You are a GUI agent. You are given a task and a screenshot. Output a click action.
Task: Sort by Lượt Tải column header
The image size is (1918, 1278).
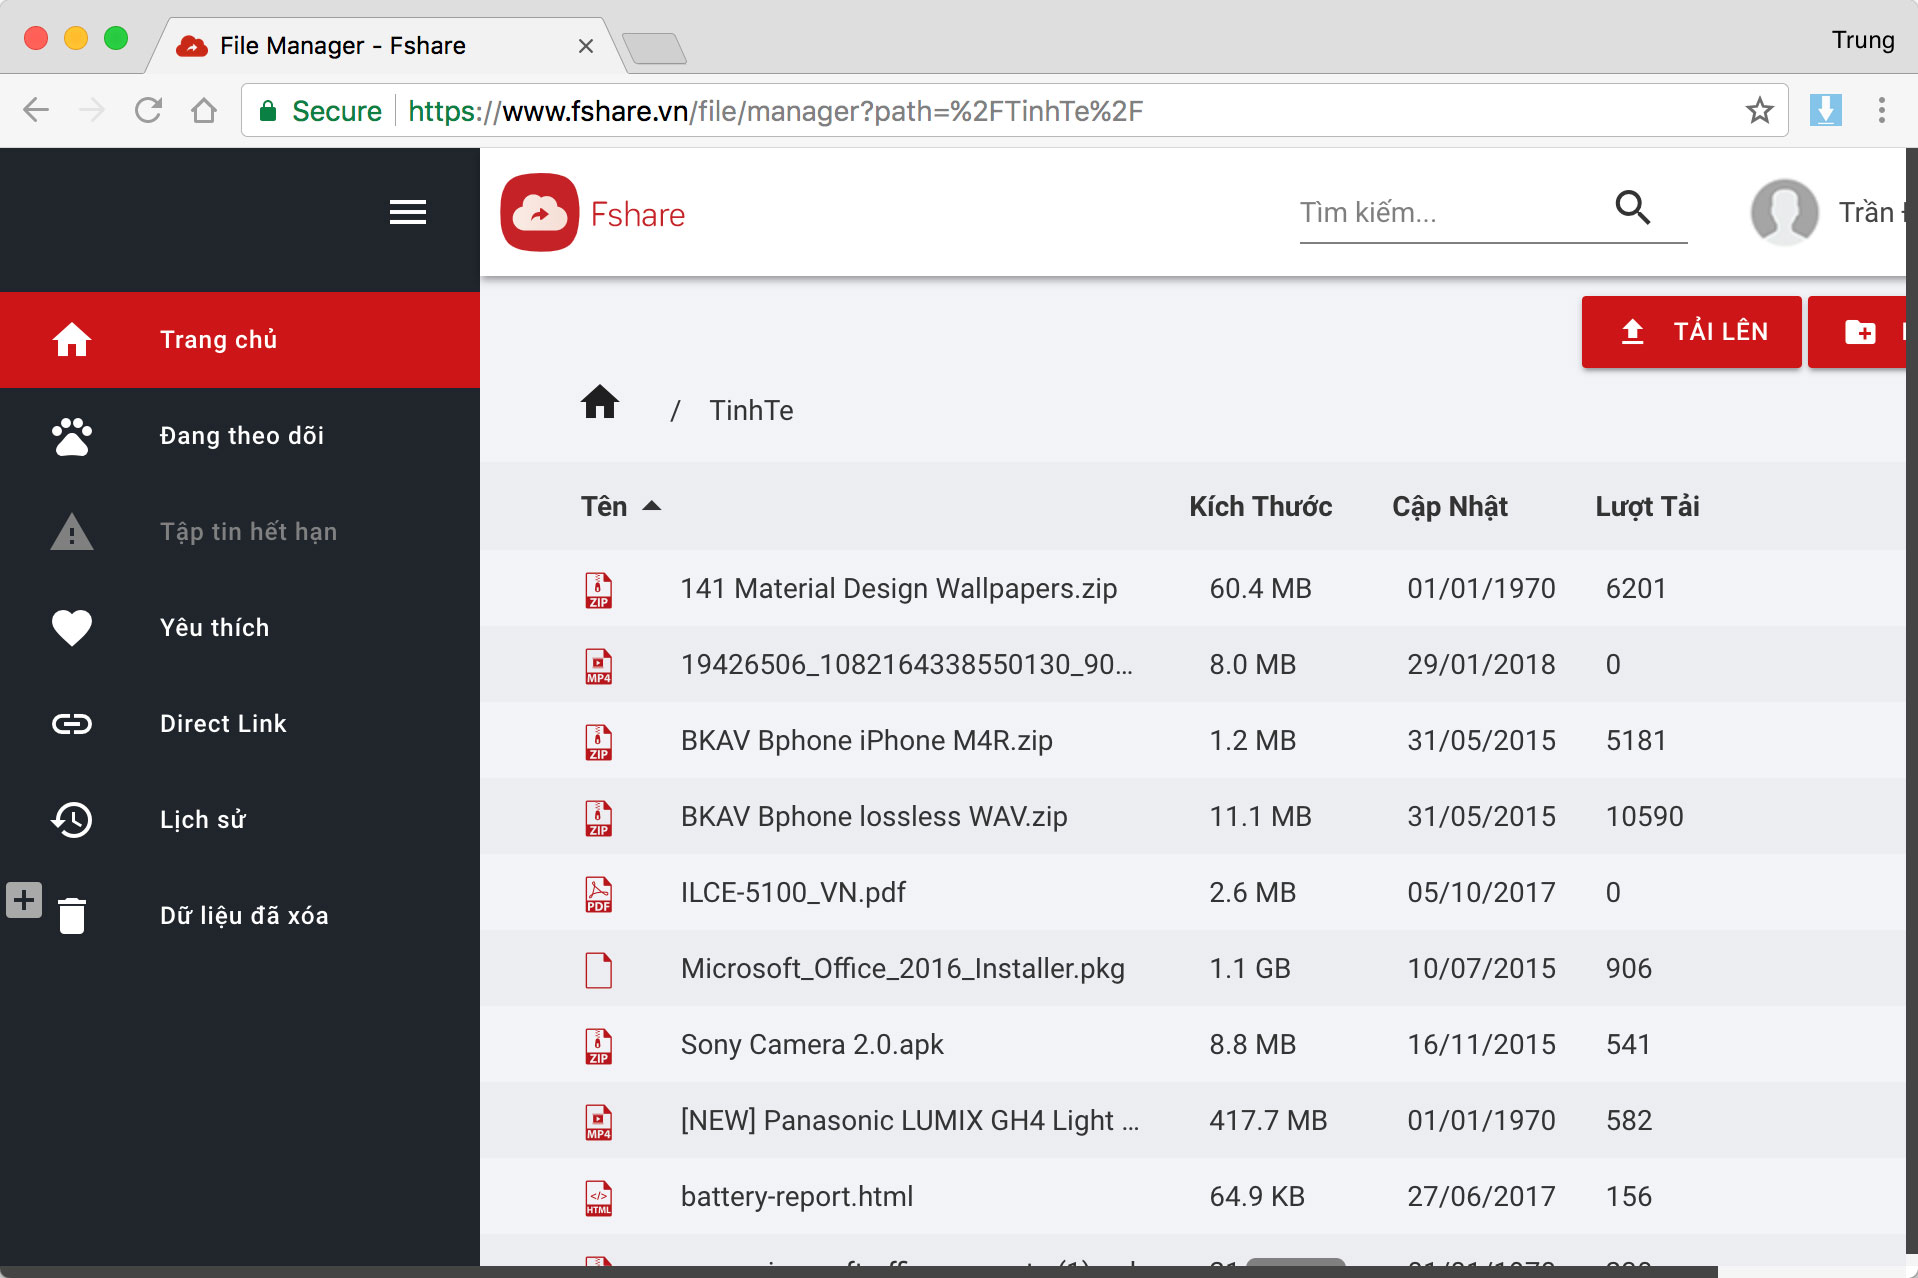point(1647,506)
